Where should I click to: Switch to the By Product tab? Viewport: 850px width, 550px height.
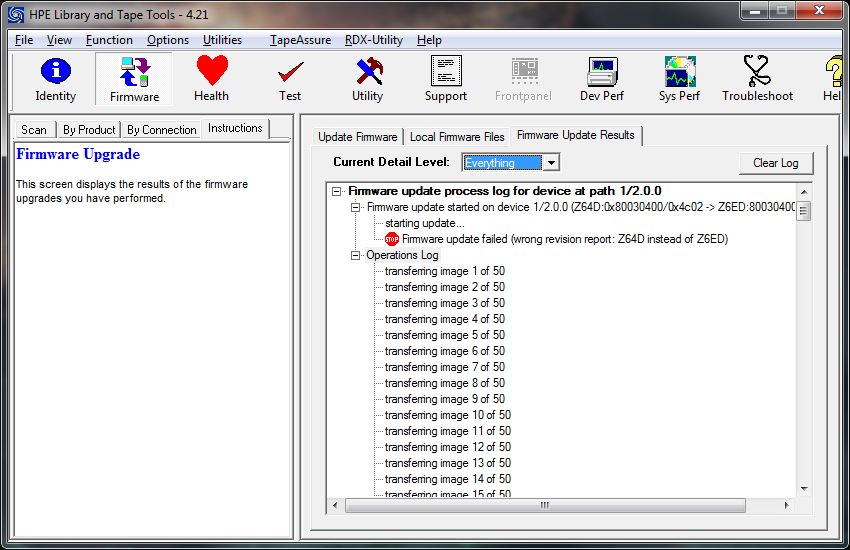(x=89, y=130)
